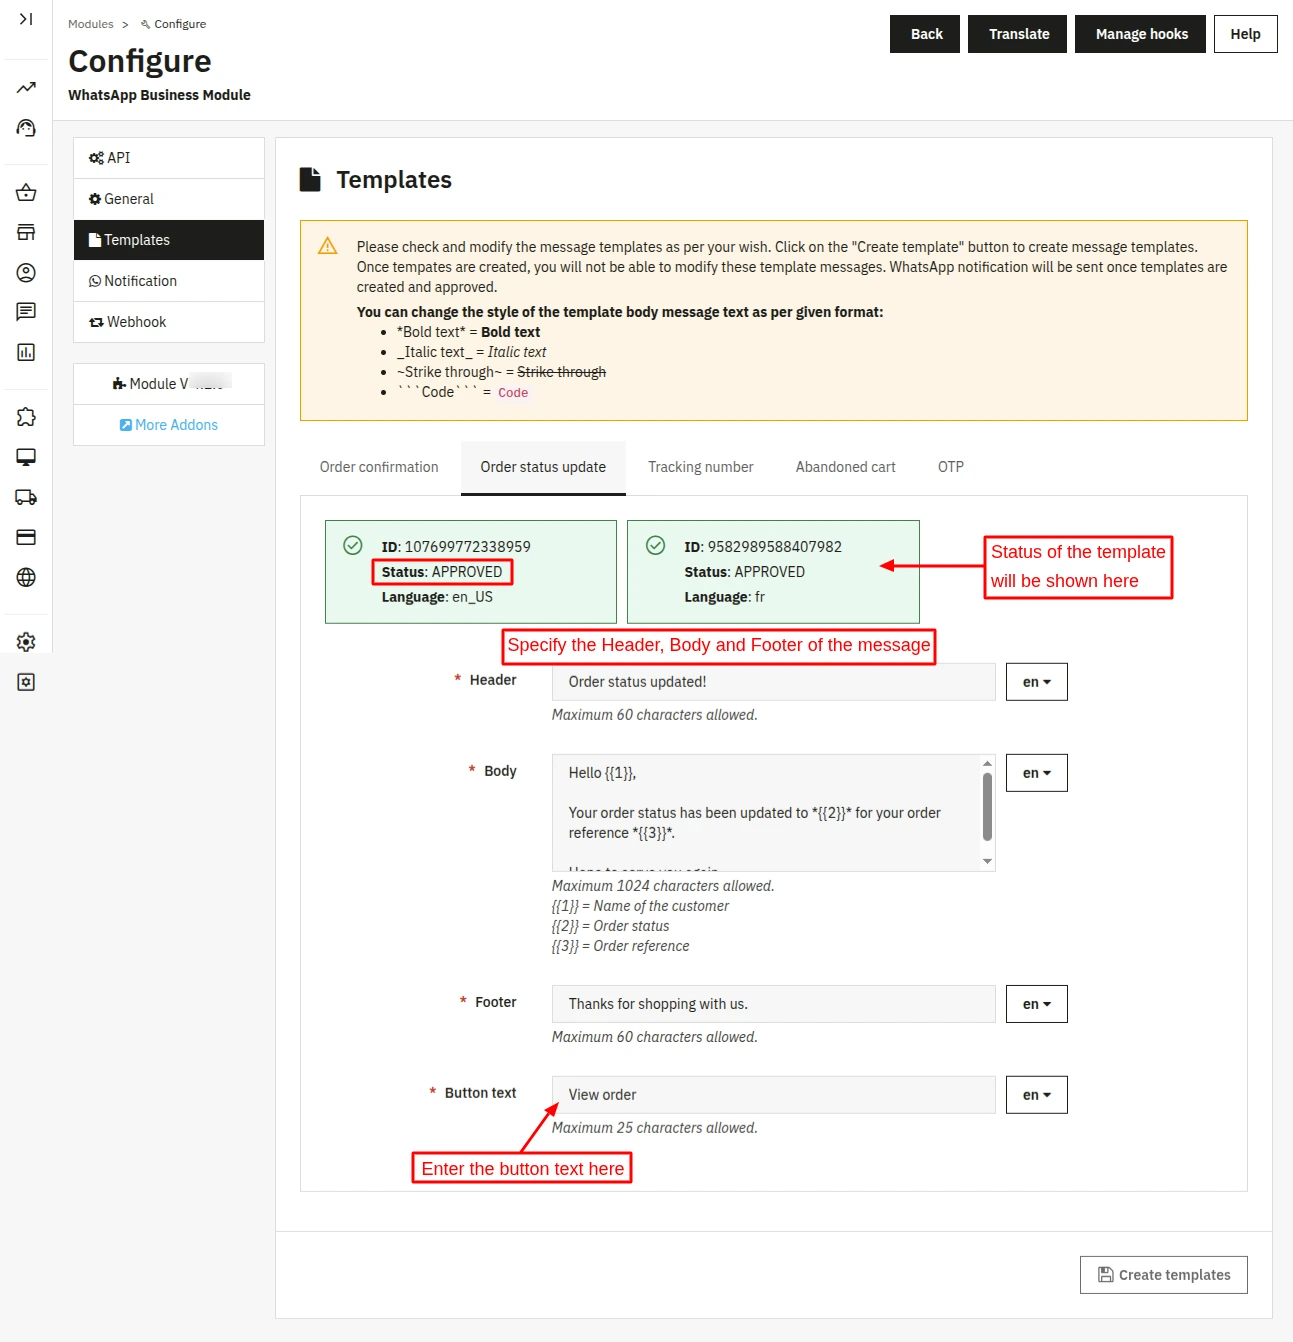Click the Create templates button
Viewport: 1293px width, 1342px height.
pos(1163,1275)
